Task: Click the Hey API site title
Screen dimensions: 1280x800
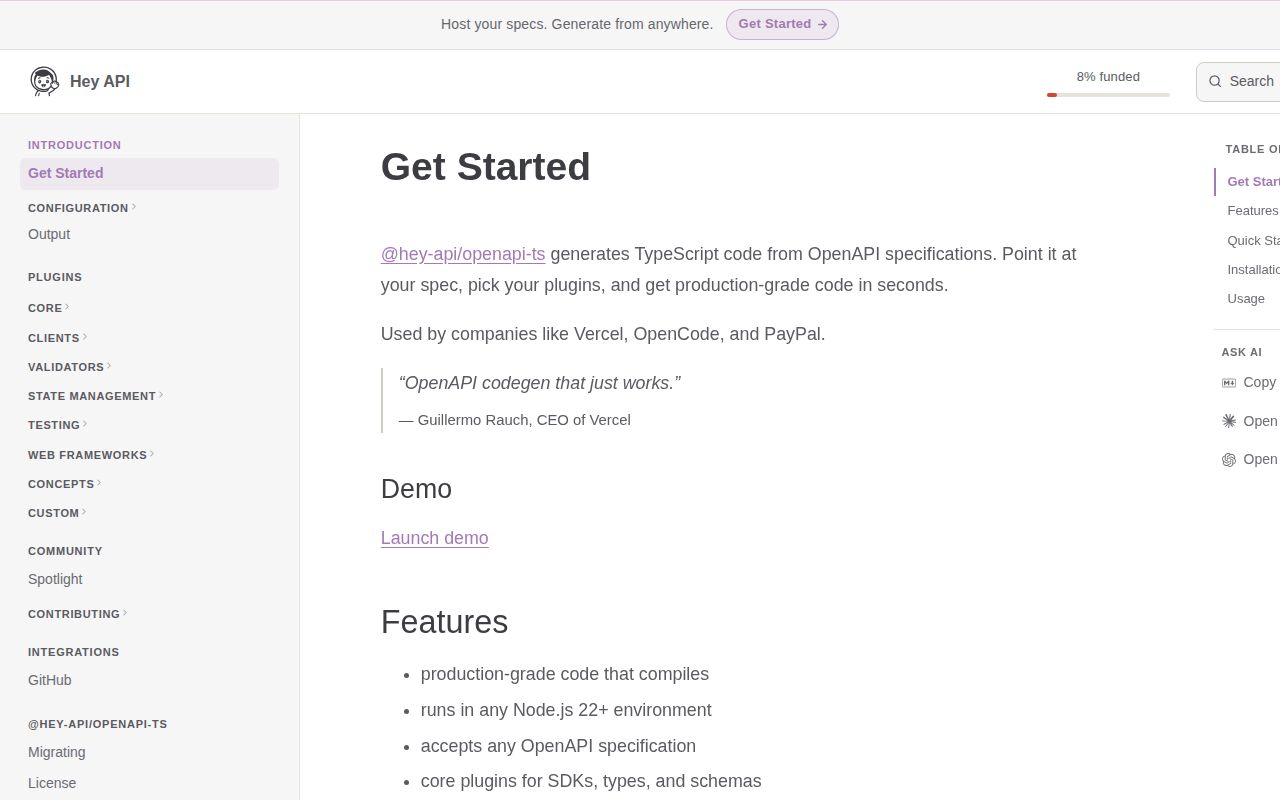Action: 100,81
